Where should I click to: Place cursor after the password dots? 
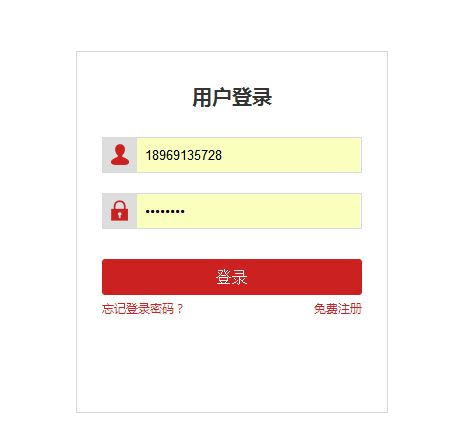coord(186,211)
